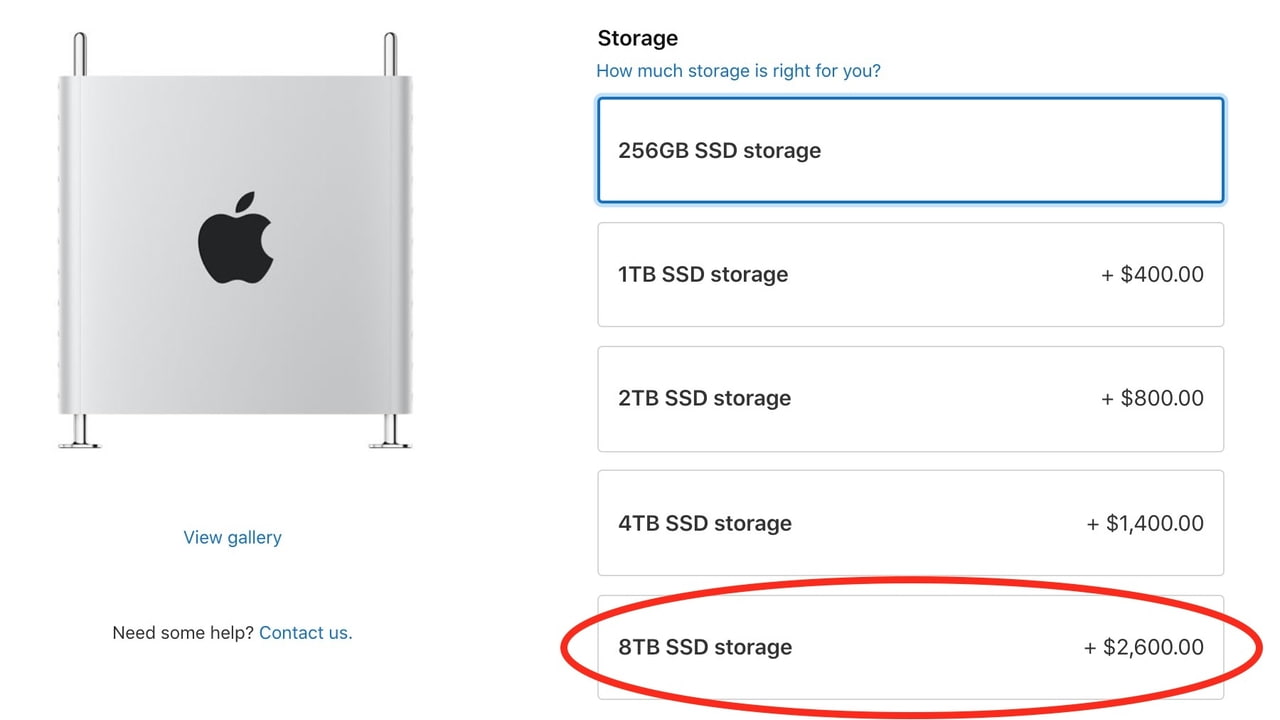Click the + $1,400.00 upgrade price
The width and height of the screenshot is (1280, 720).
click(x=1145, y=523)
